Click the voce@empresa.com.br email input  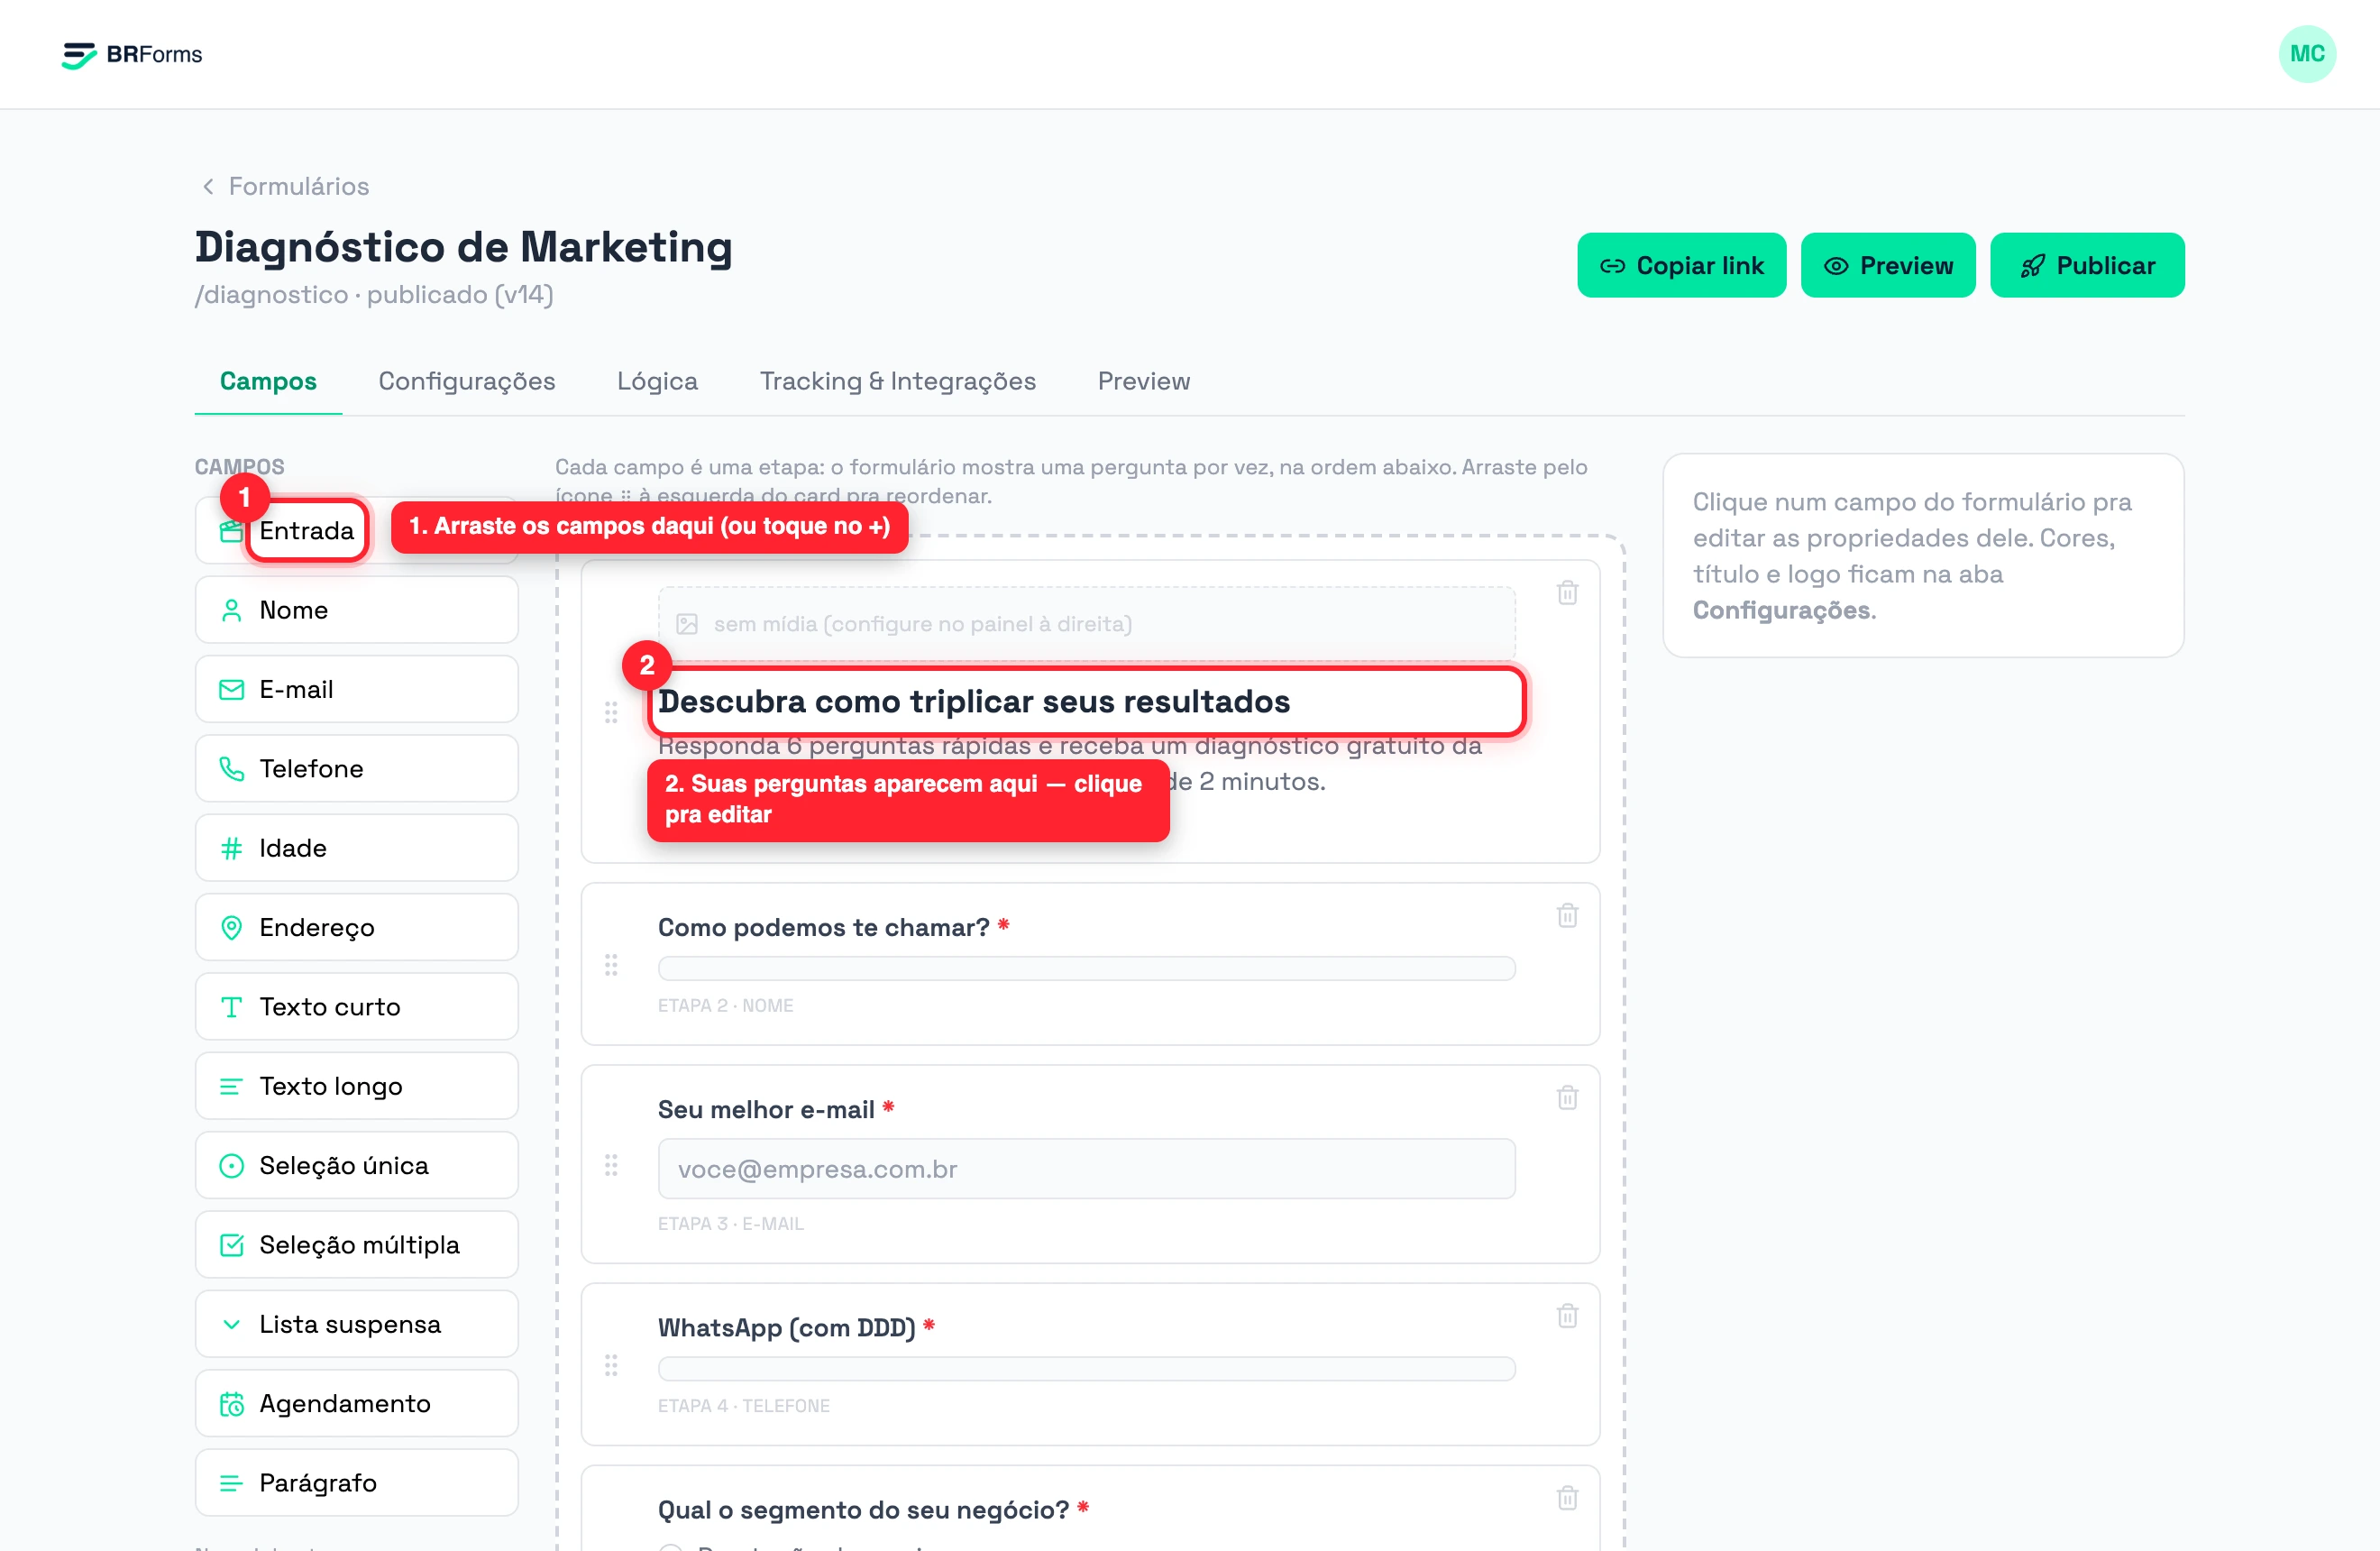click(x=1086, y=1168)
